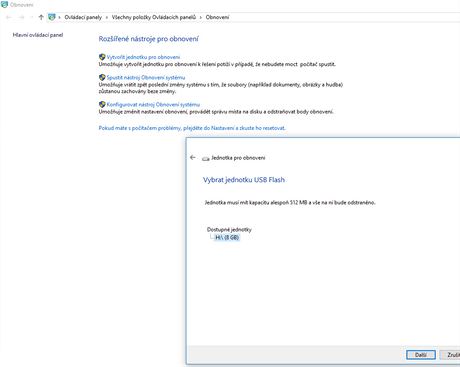Click the Další button
This screenshot has height=367, width=460.
(x=421, y=355)
